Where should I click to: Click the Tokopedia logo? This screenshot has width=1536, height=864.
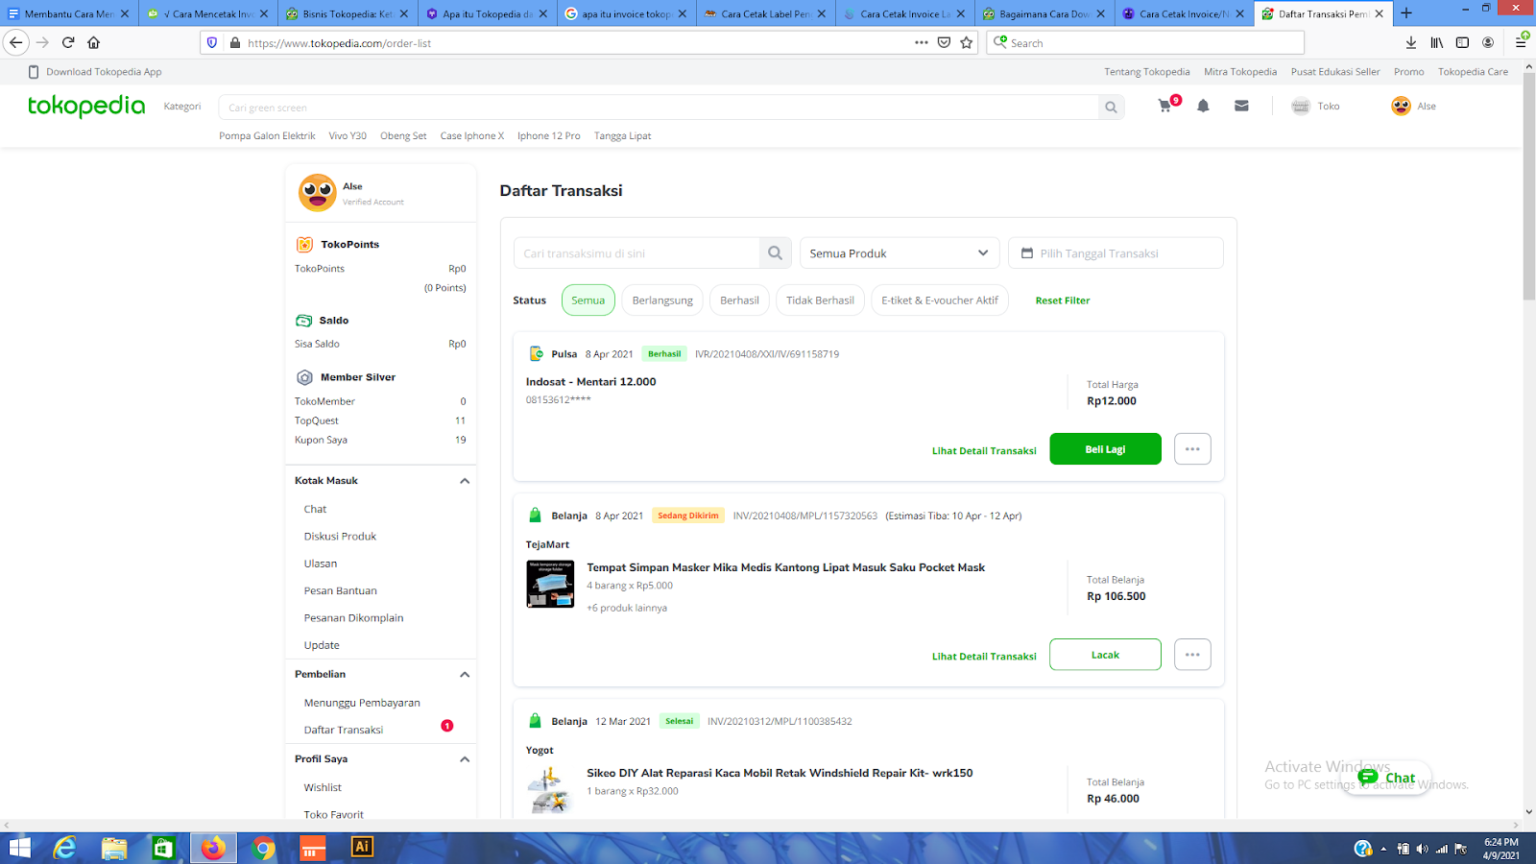[86, 105]
